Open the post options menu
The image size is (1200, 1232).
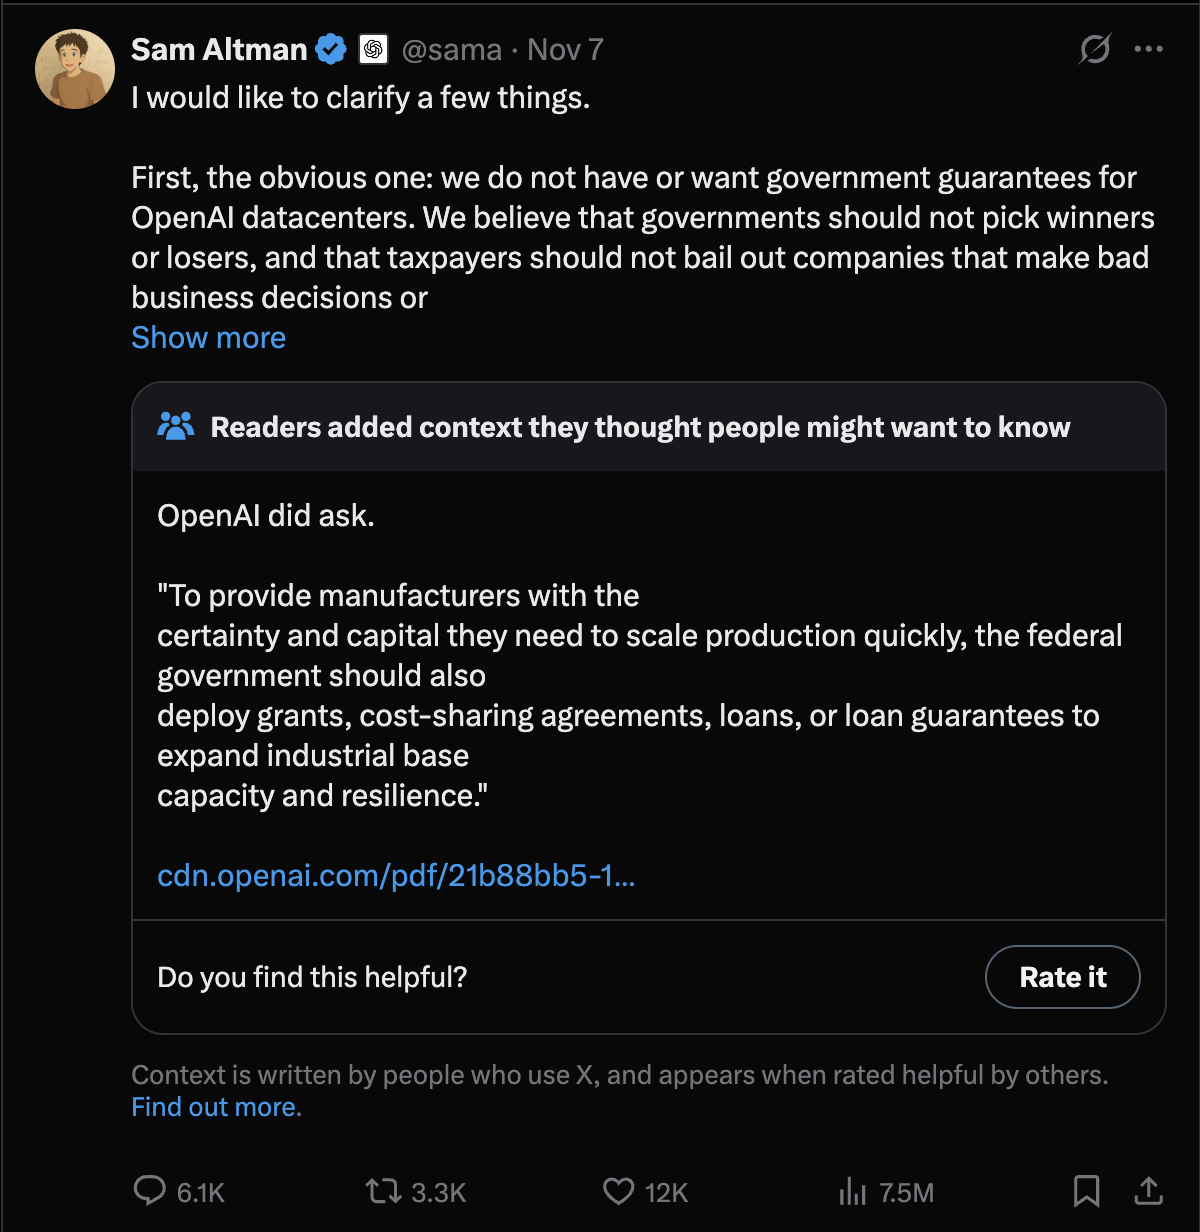(1148, 49)
